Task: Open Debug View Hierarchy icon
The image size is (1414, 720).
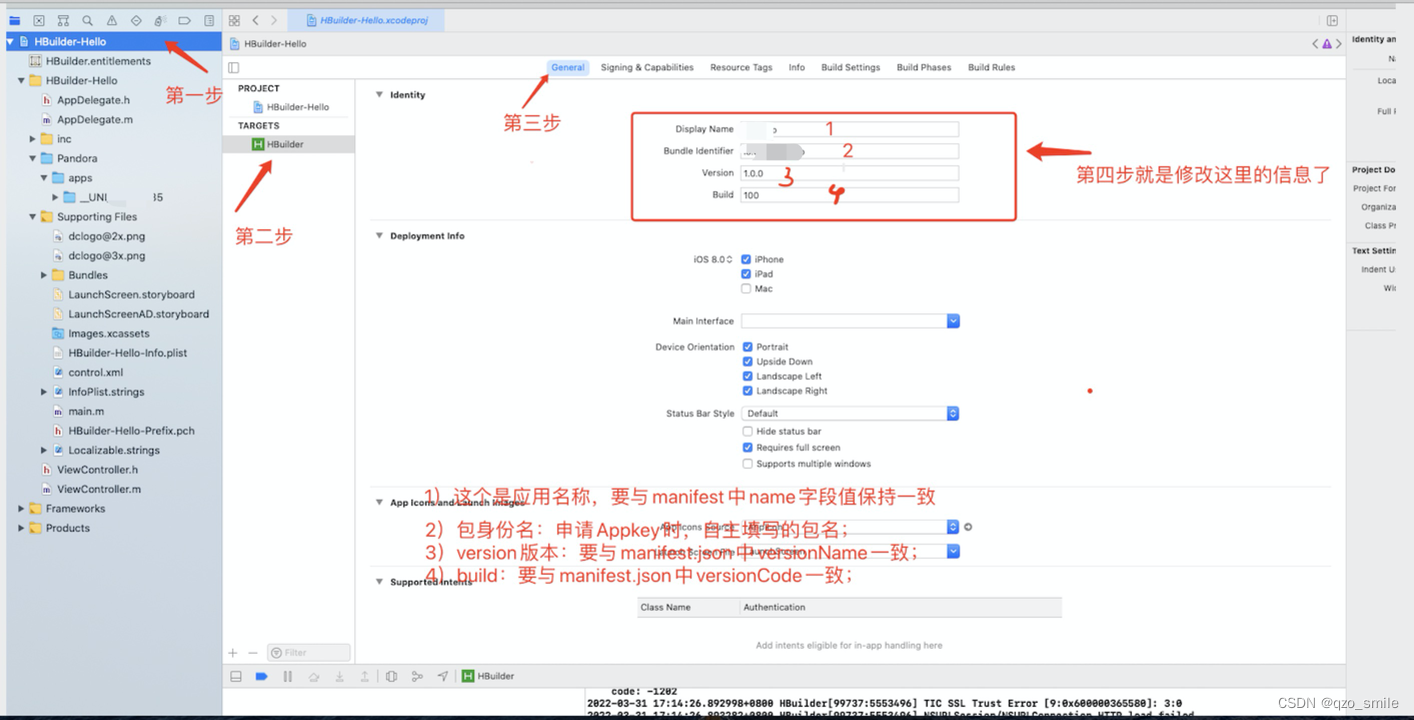Action: (x=392, y=676)
